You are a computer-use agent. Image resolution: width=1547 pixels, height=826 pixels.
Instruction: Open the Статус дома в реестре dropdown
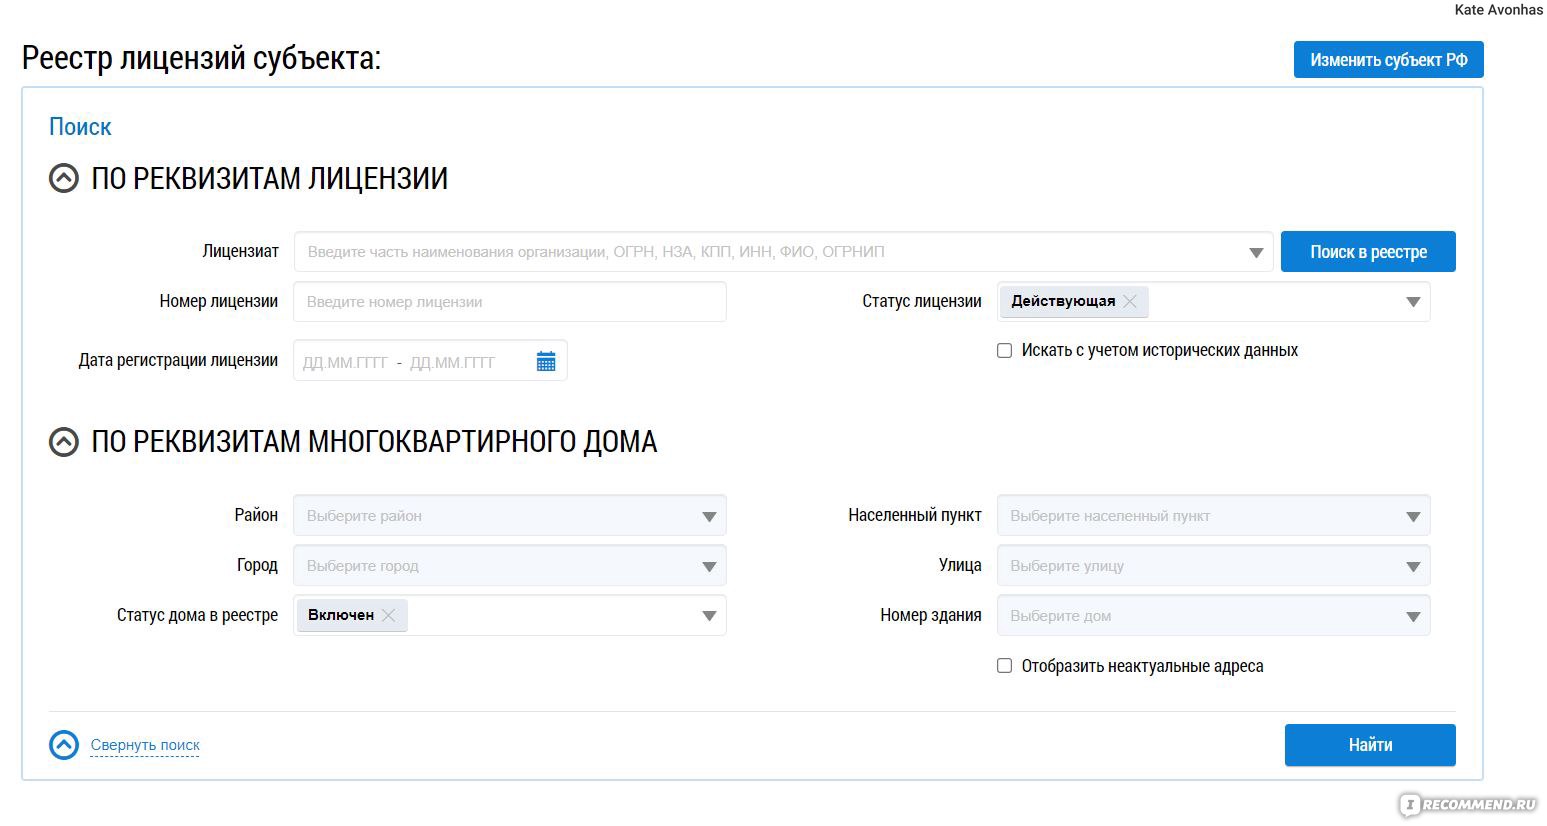[x=709, y=616]
